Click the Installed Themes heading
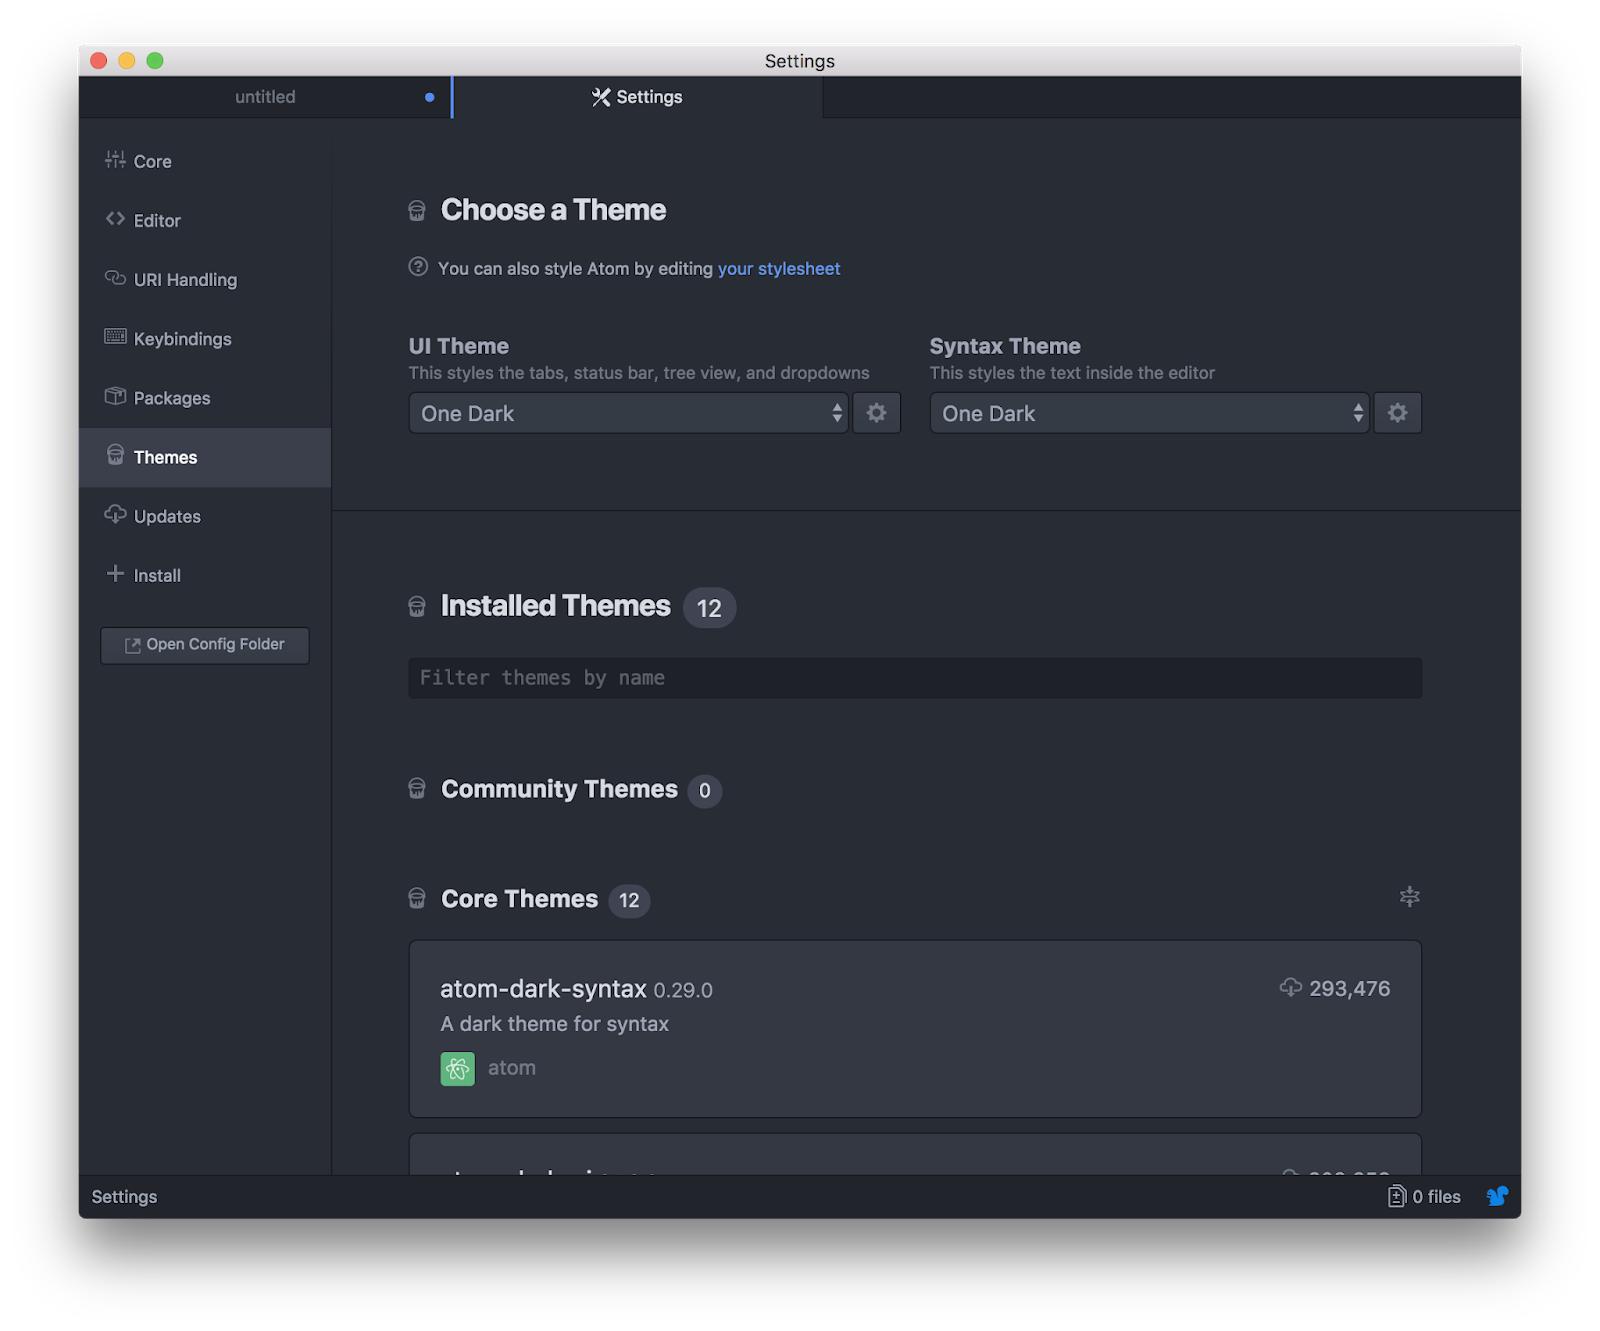The width and height of the screenshot is (1600, 1331). tap(556, 606)
